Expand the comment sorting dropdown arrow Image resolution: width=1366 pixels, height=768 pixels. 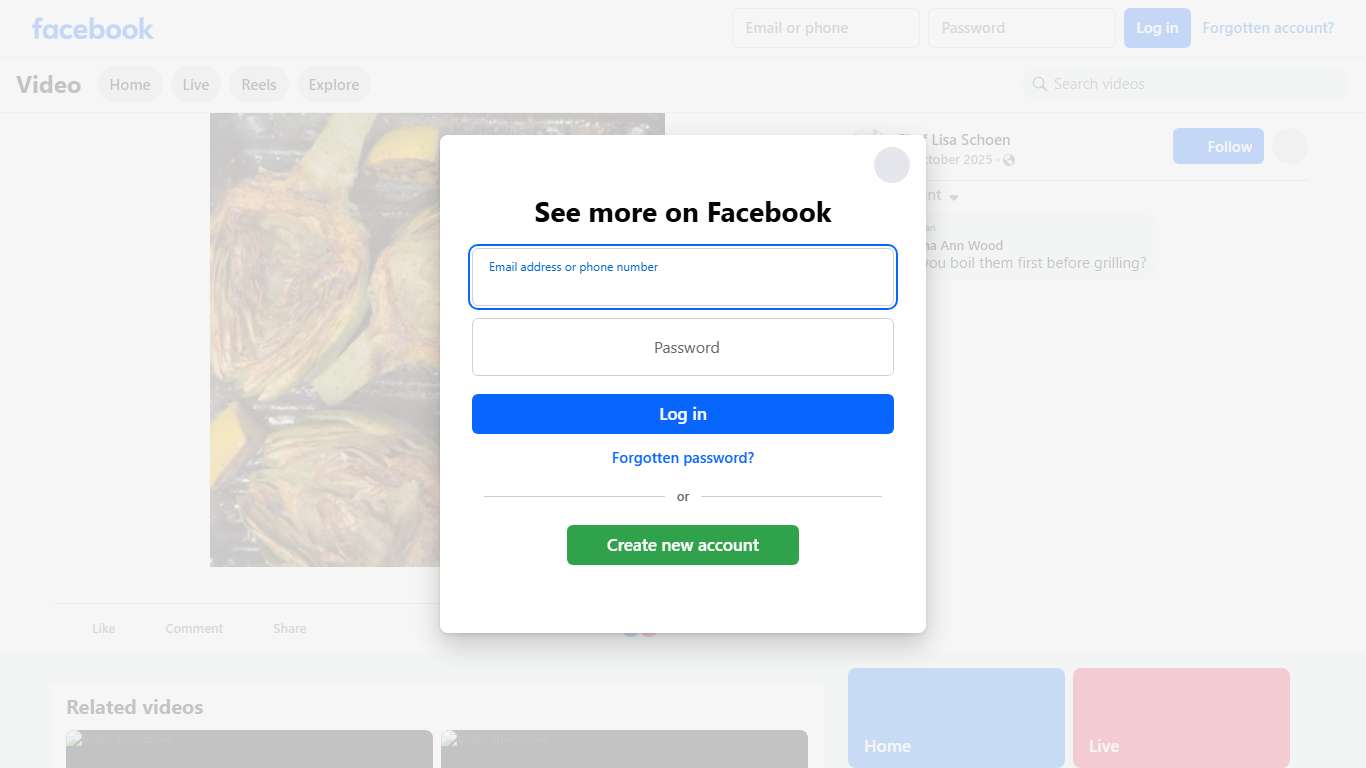pos(954,197)
